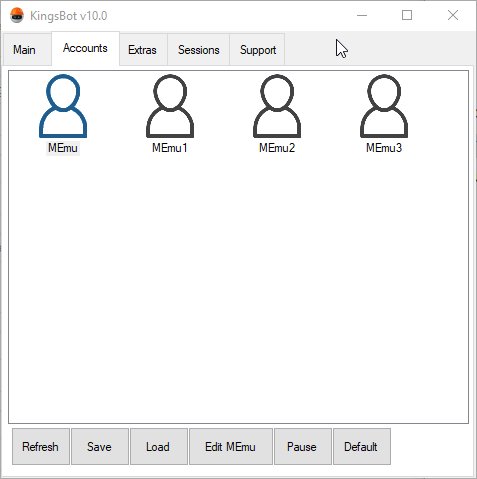Switch to the Accounts tab
Image resolution: width=477 pixels, height=479 pixels.
coord(85,48)
